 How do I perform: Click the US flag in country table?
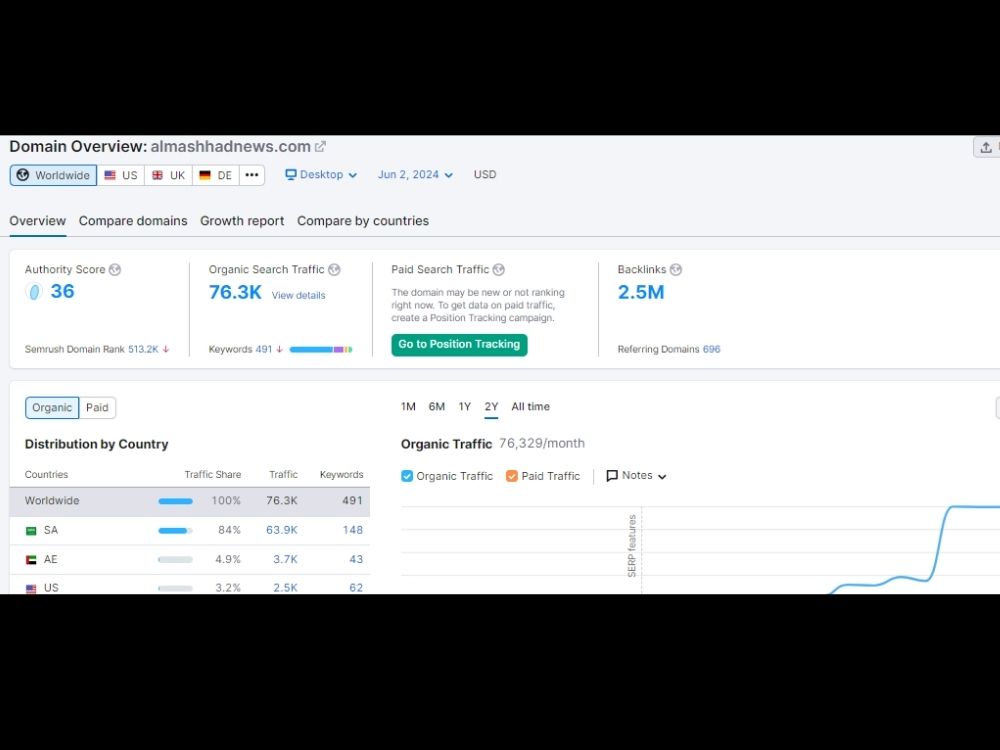[x=31, y=589]
